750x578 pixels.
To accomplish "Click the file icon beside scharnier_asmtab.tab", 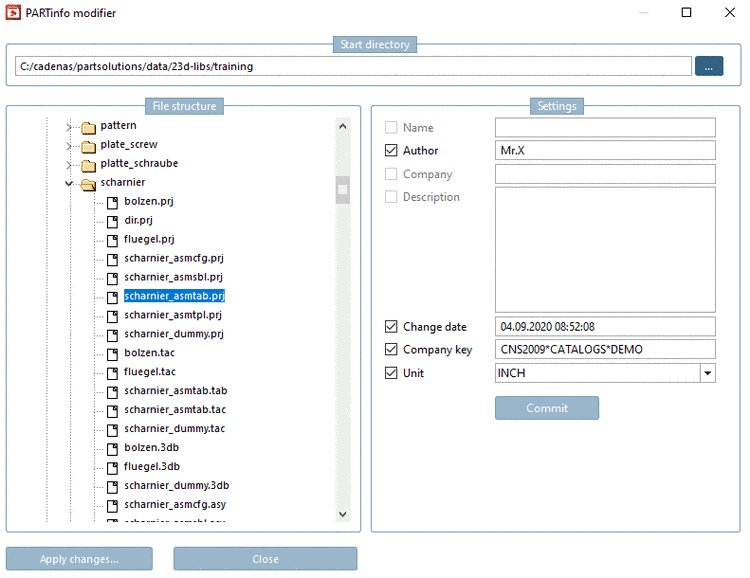I will (x=112, y=392).
